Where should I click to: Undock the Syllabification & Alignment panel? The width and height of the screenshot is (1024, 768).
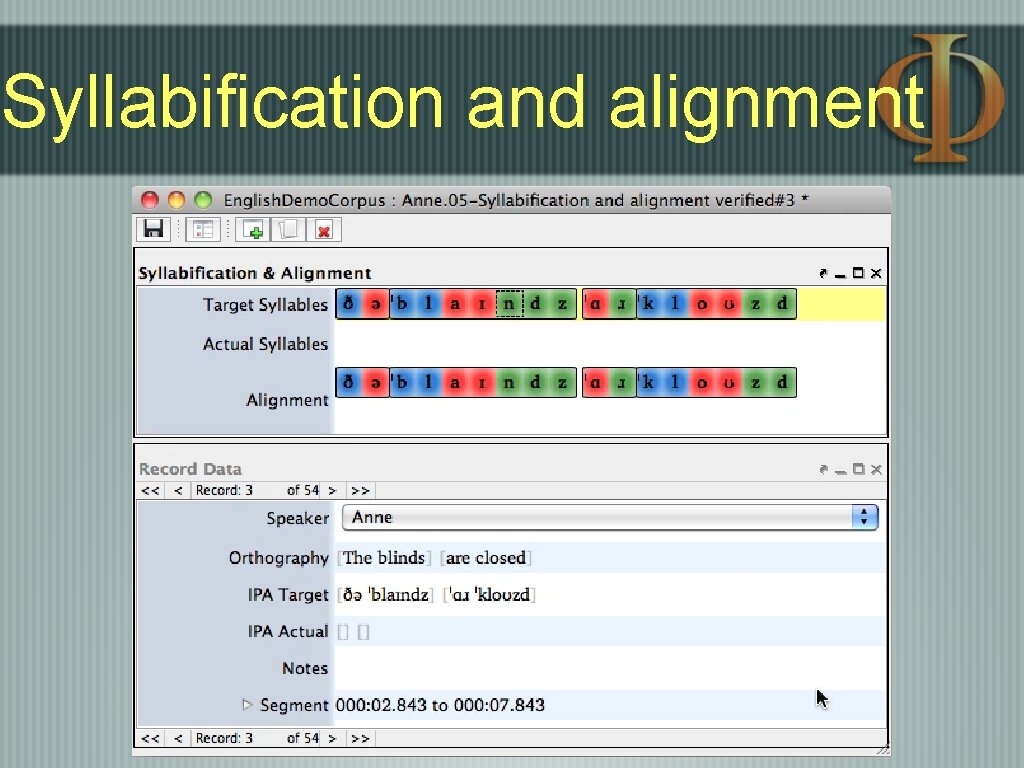click(824, 273)
